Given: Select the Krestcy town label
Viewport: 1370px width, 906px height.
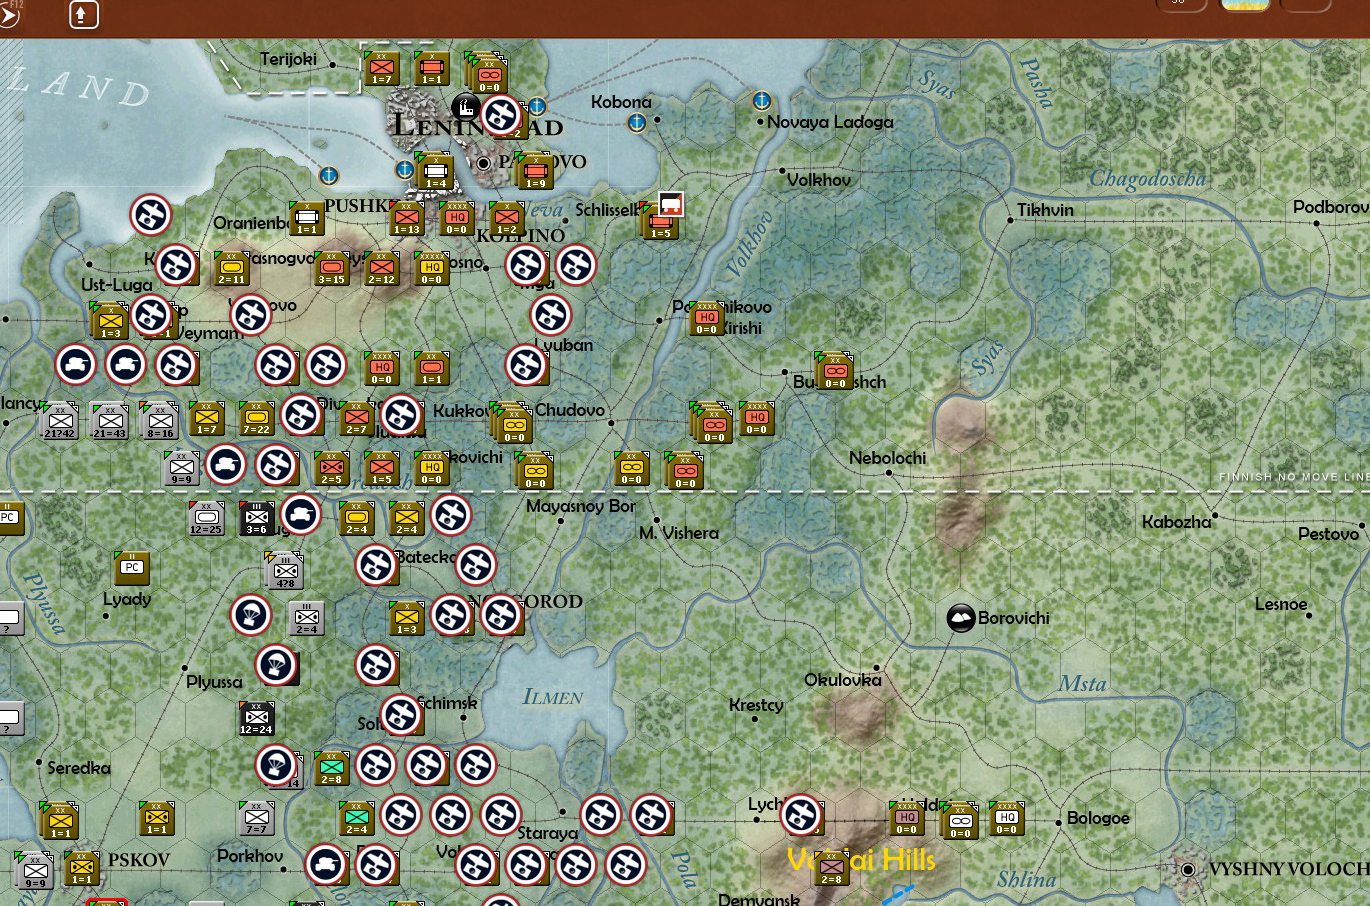Looking at the screenshot, I should tap(756, 705).
